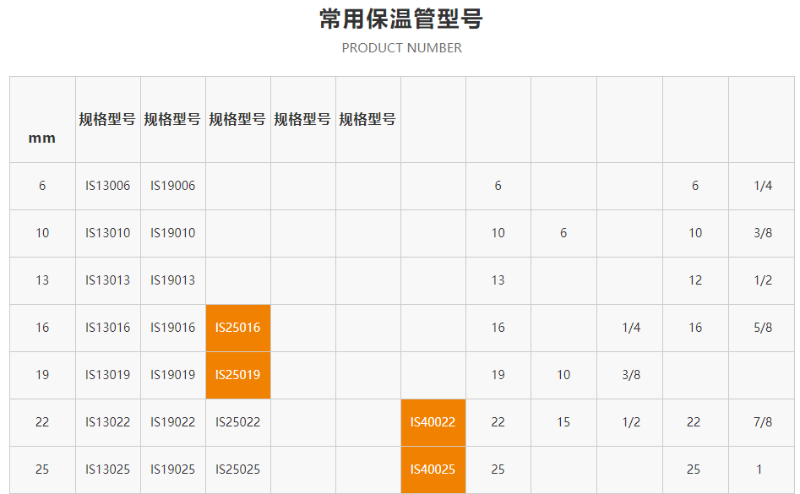
Task: Click the orange IS25016 cell
Action: point(237,328)
